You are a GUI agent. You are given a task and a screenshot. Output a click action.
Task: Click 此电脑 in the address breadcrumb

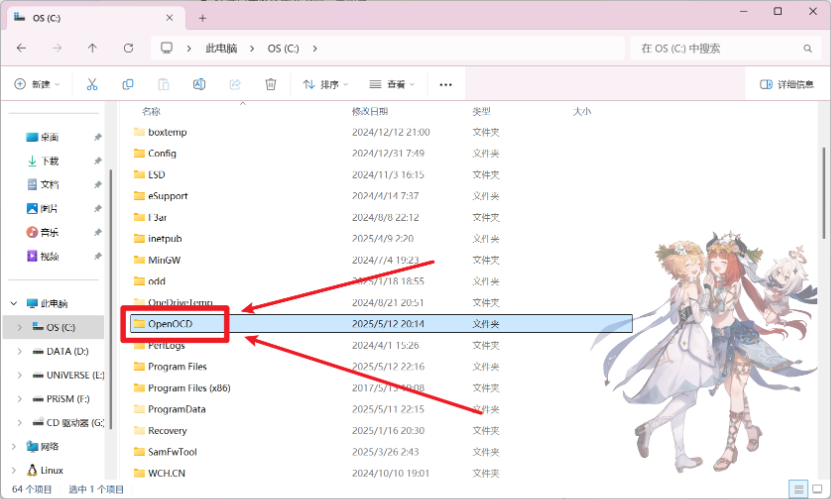click(221, 49)
